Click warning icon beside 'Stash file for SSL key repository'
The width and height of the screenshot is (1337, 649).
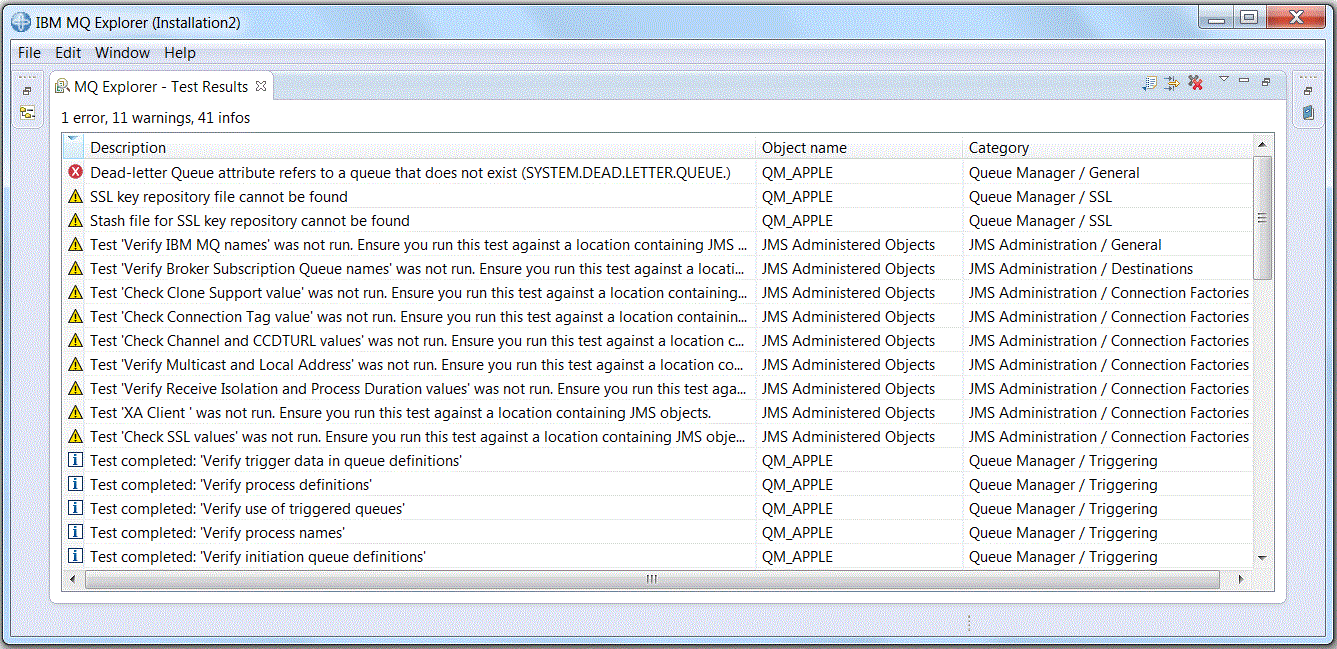[x=75, y=220]
